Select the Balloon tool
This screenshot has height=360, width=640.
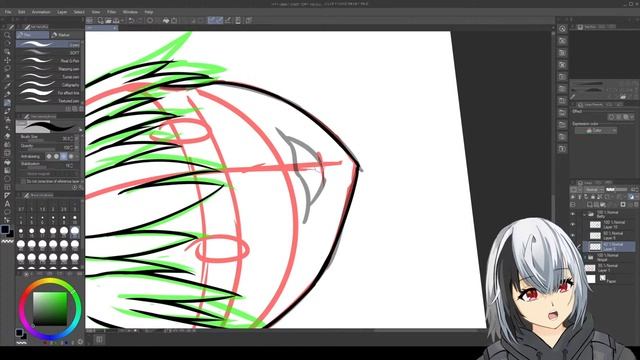[x=7, y=212]
